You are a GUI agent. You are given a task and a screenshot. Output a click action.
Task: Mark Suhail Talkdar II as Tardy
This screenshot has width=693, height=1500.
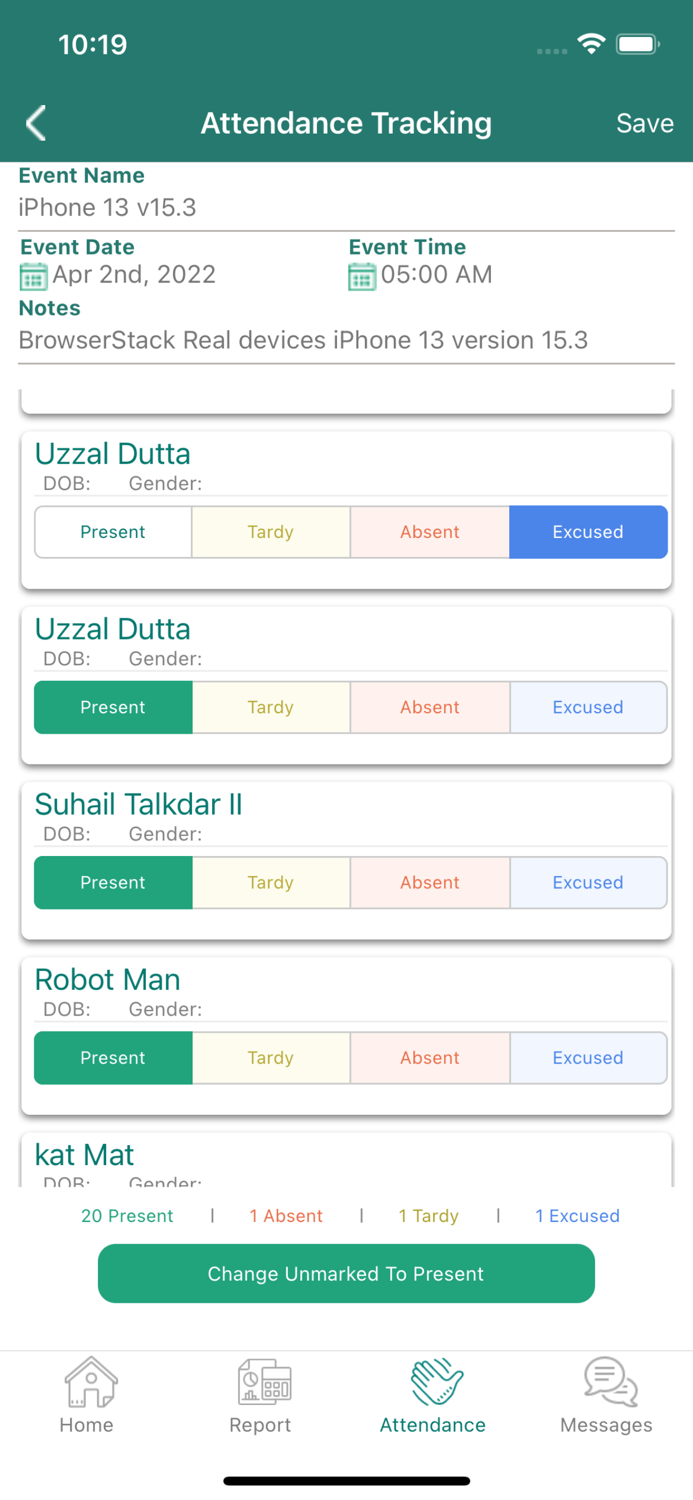pyautogui.click(x=271, y=883)
